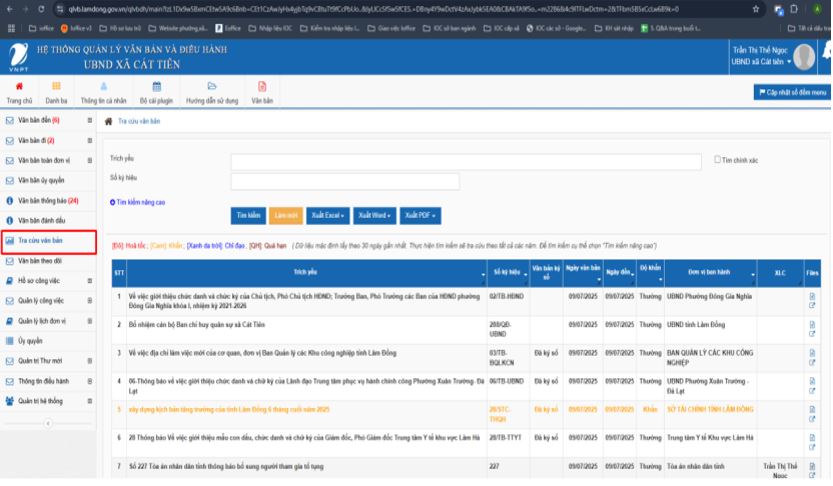The image size is (833, 486).
Task: Open the Danh bạ contacts icon
Action: 56,88
